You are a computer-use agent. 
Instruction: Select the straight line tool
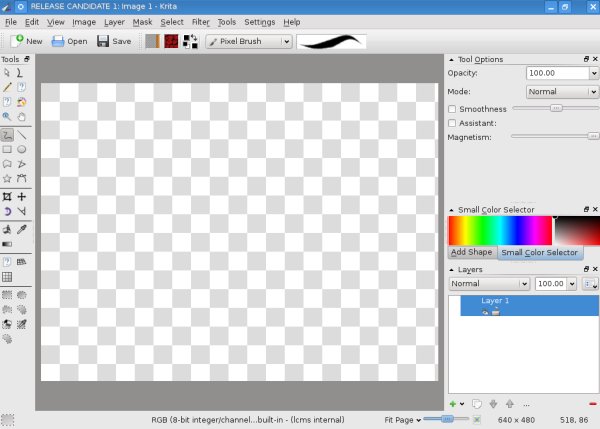(x=22, y=135)
